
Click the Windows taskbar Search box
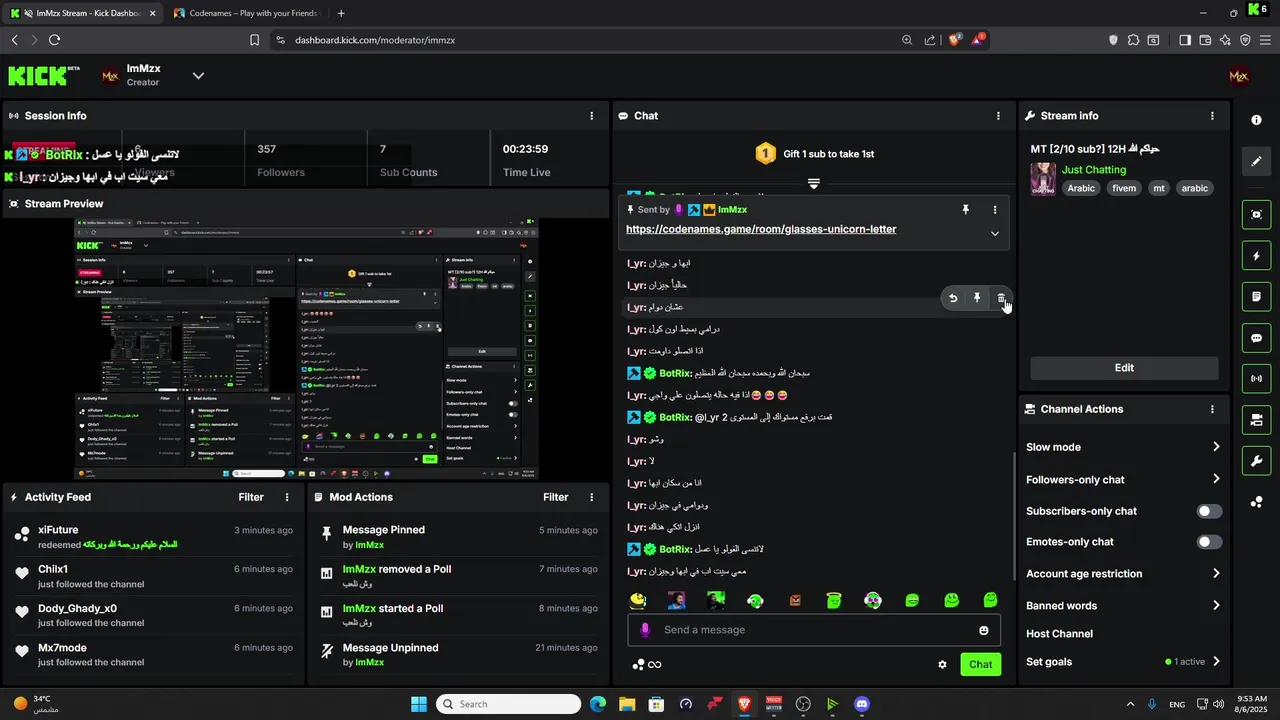point(508,704)
